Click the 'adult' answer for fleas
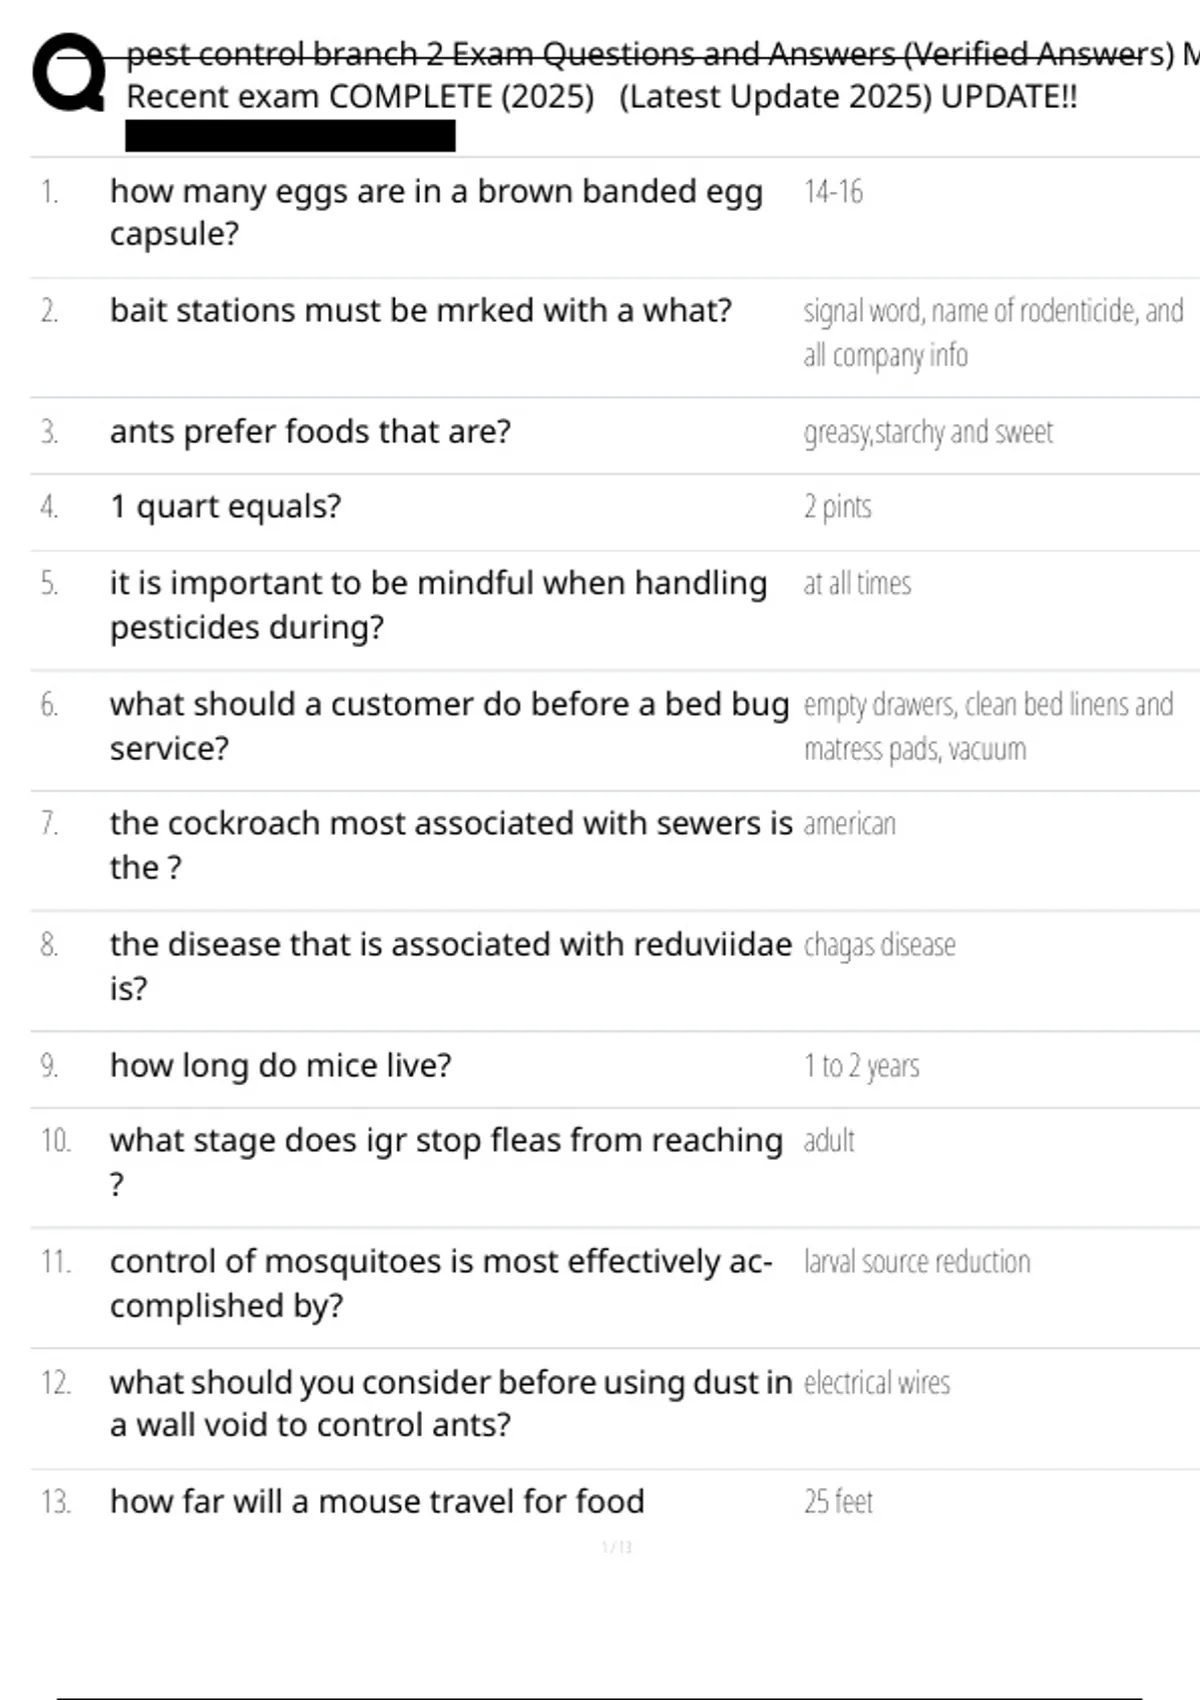This screenshot has height=1700, width=1200. pos(829,1141)
